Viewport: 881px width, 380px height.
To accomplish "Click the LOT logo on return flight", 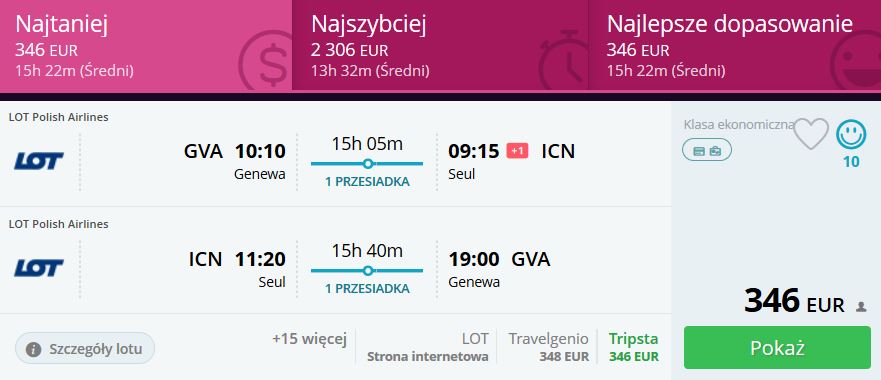I will click(x=39, y=268).
